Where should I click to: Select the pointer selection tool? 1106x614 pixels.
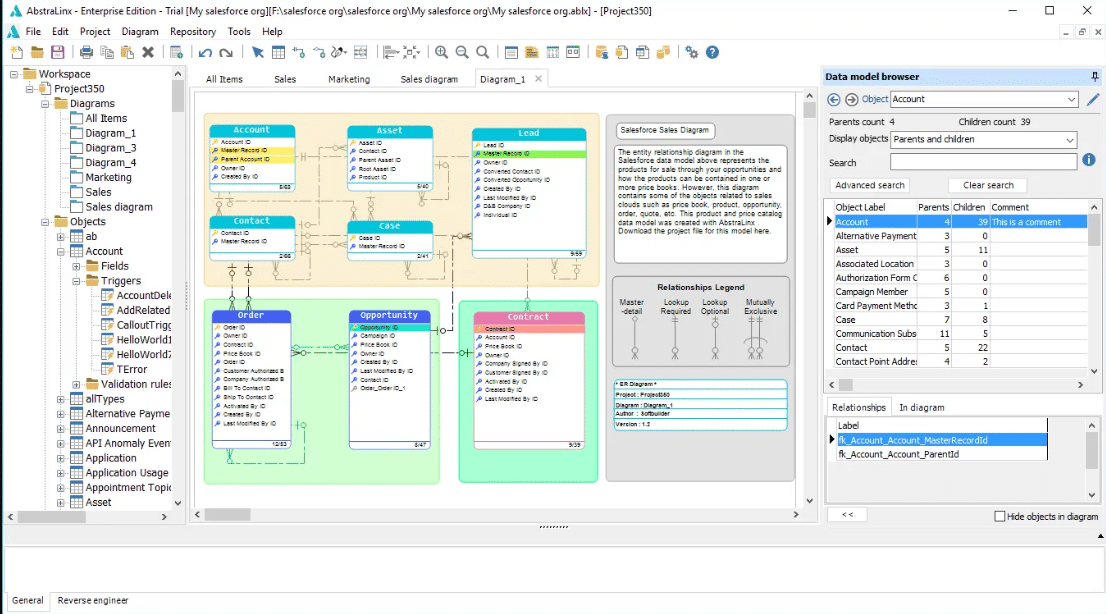click(x=258, y=52)
